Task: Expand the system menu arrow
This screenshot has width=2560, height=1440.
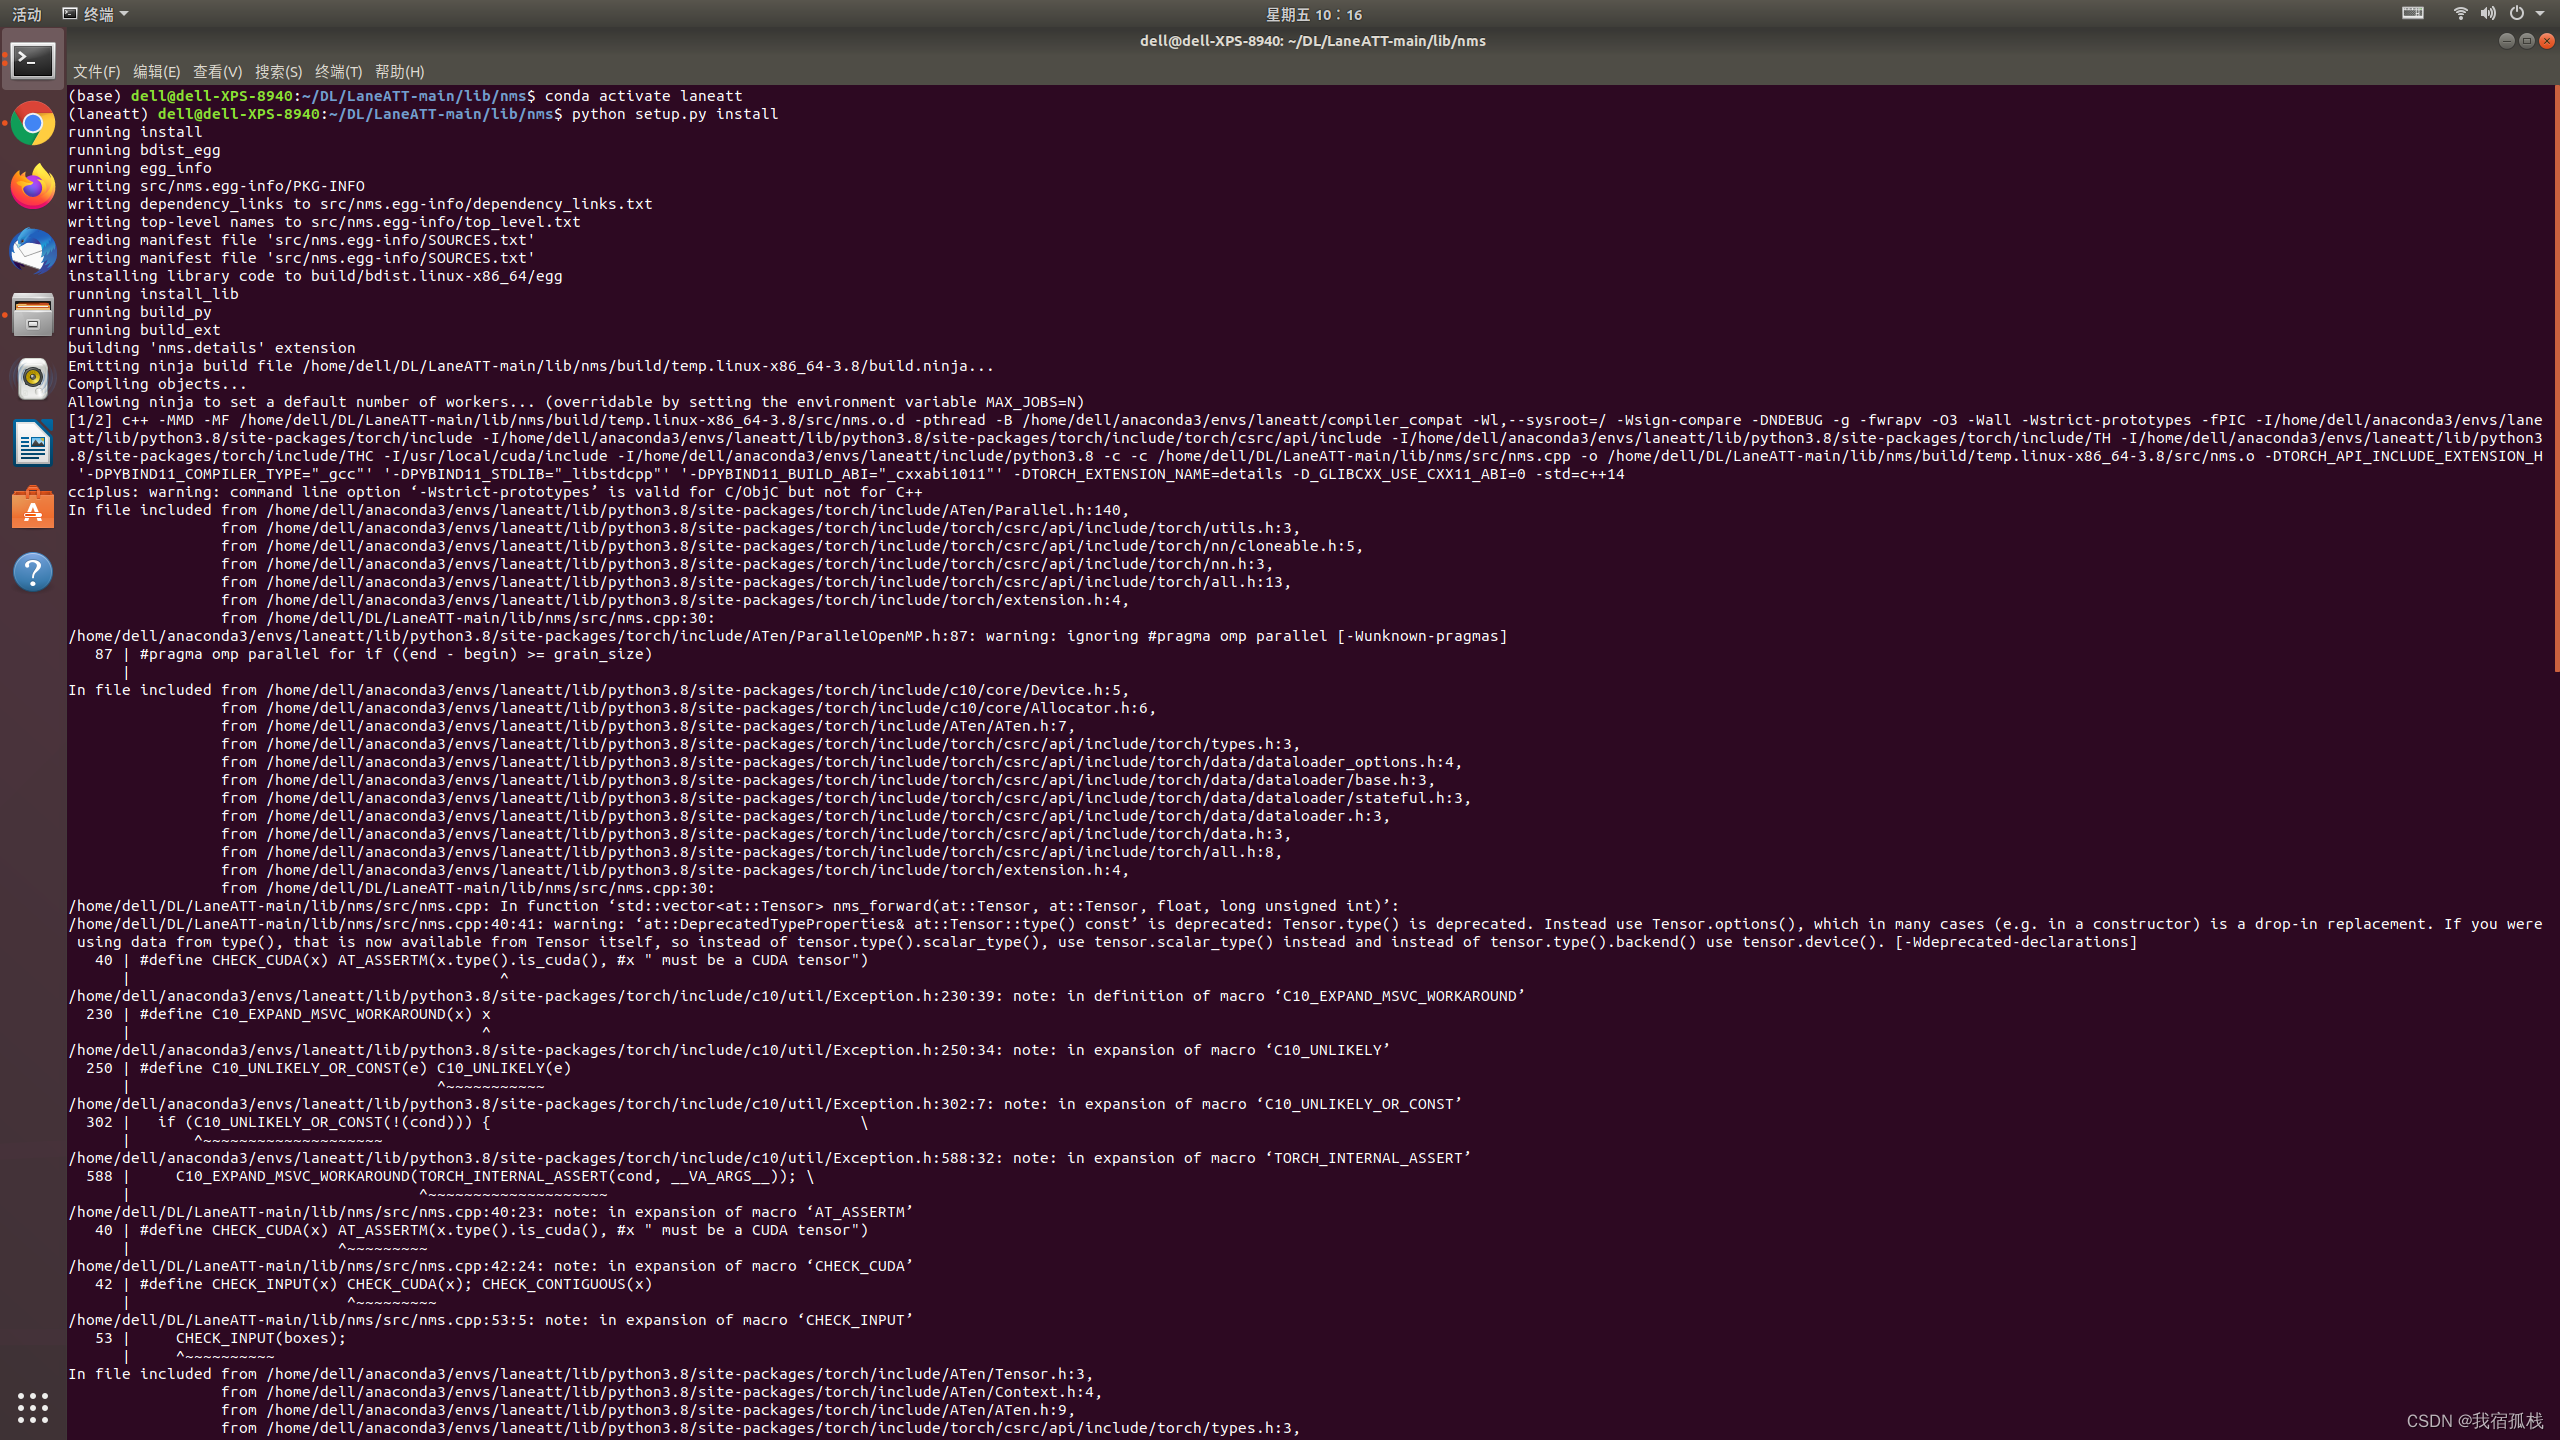Action: (x=2540, y=14)
